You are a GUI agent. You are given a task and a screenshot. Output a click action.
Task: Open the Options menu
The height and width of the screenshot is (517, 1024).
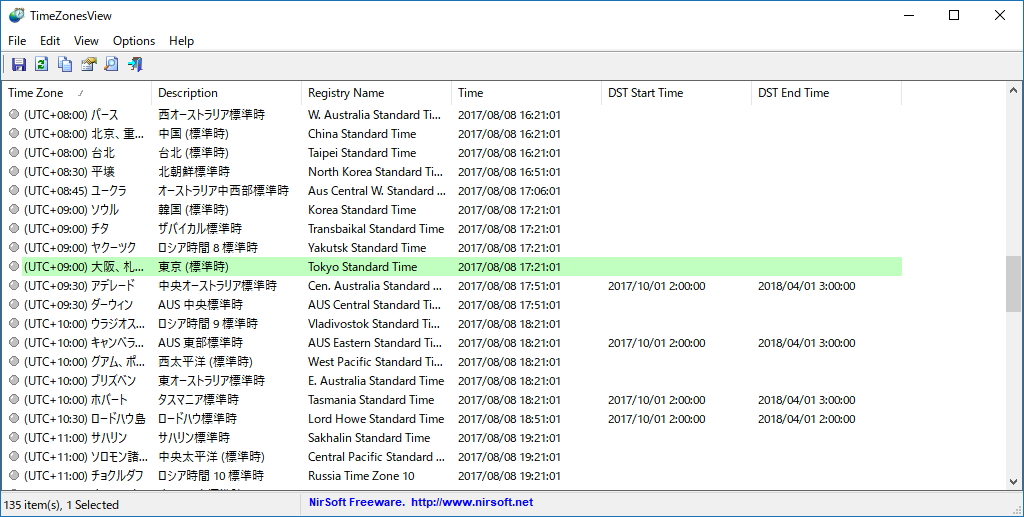(x=134, y=40)
